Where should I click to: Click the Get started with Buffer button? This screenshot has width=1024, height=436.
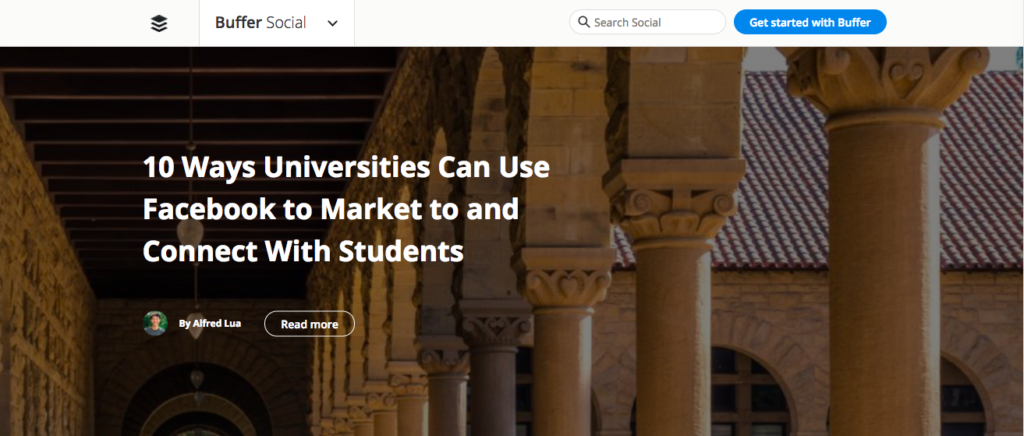810,22
